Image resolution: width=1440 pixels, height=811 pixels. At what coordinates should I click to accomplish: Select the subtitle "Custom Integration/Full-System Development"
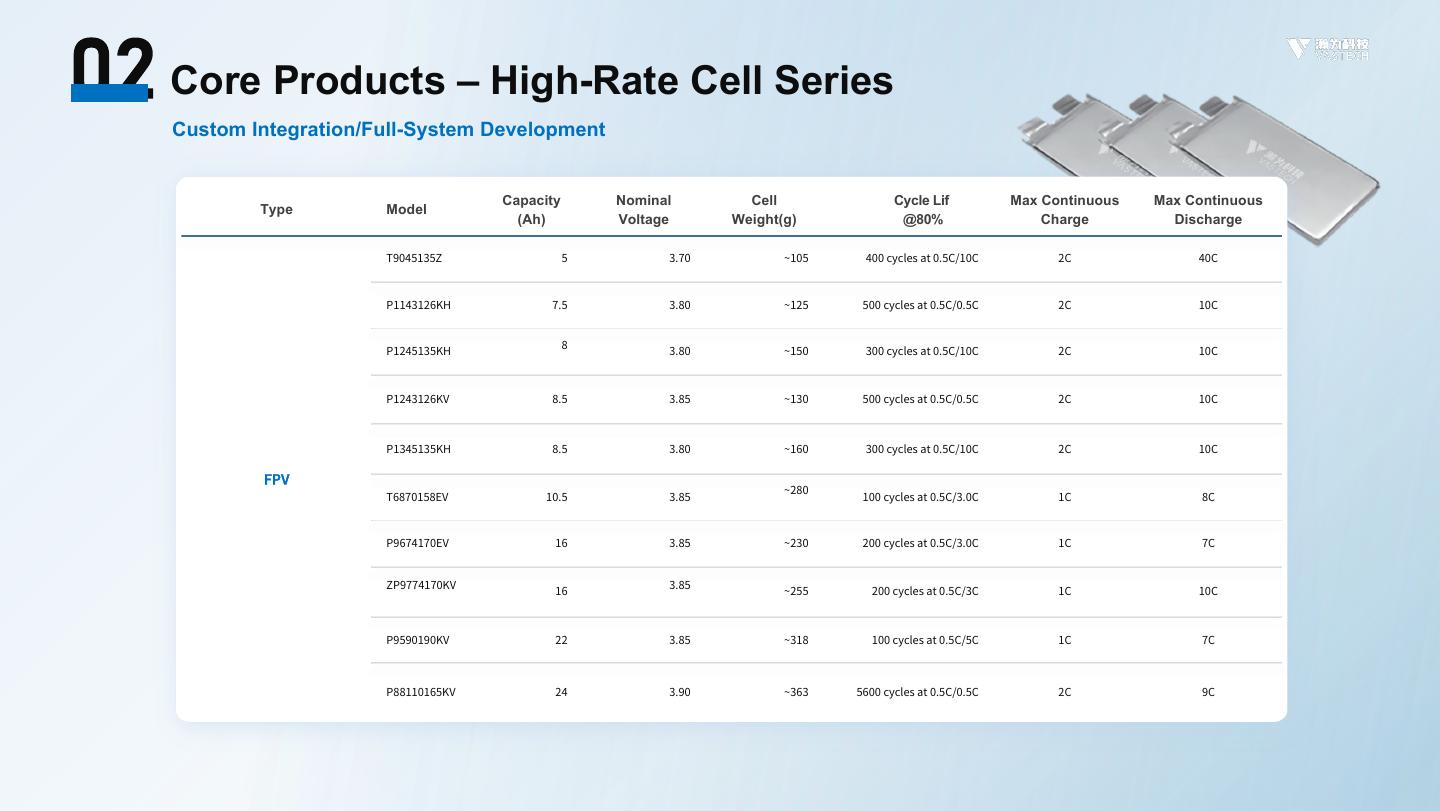(388, 129)
